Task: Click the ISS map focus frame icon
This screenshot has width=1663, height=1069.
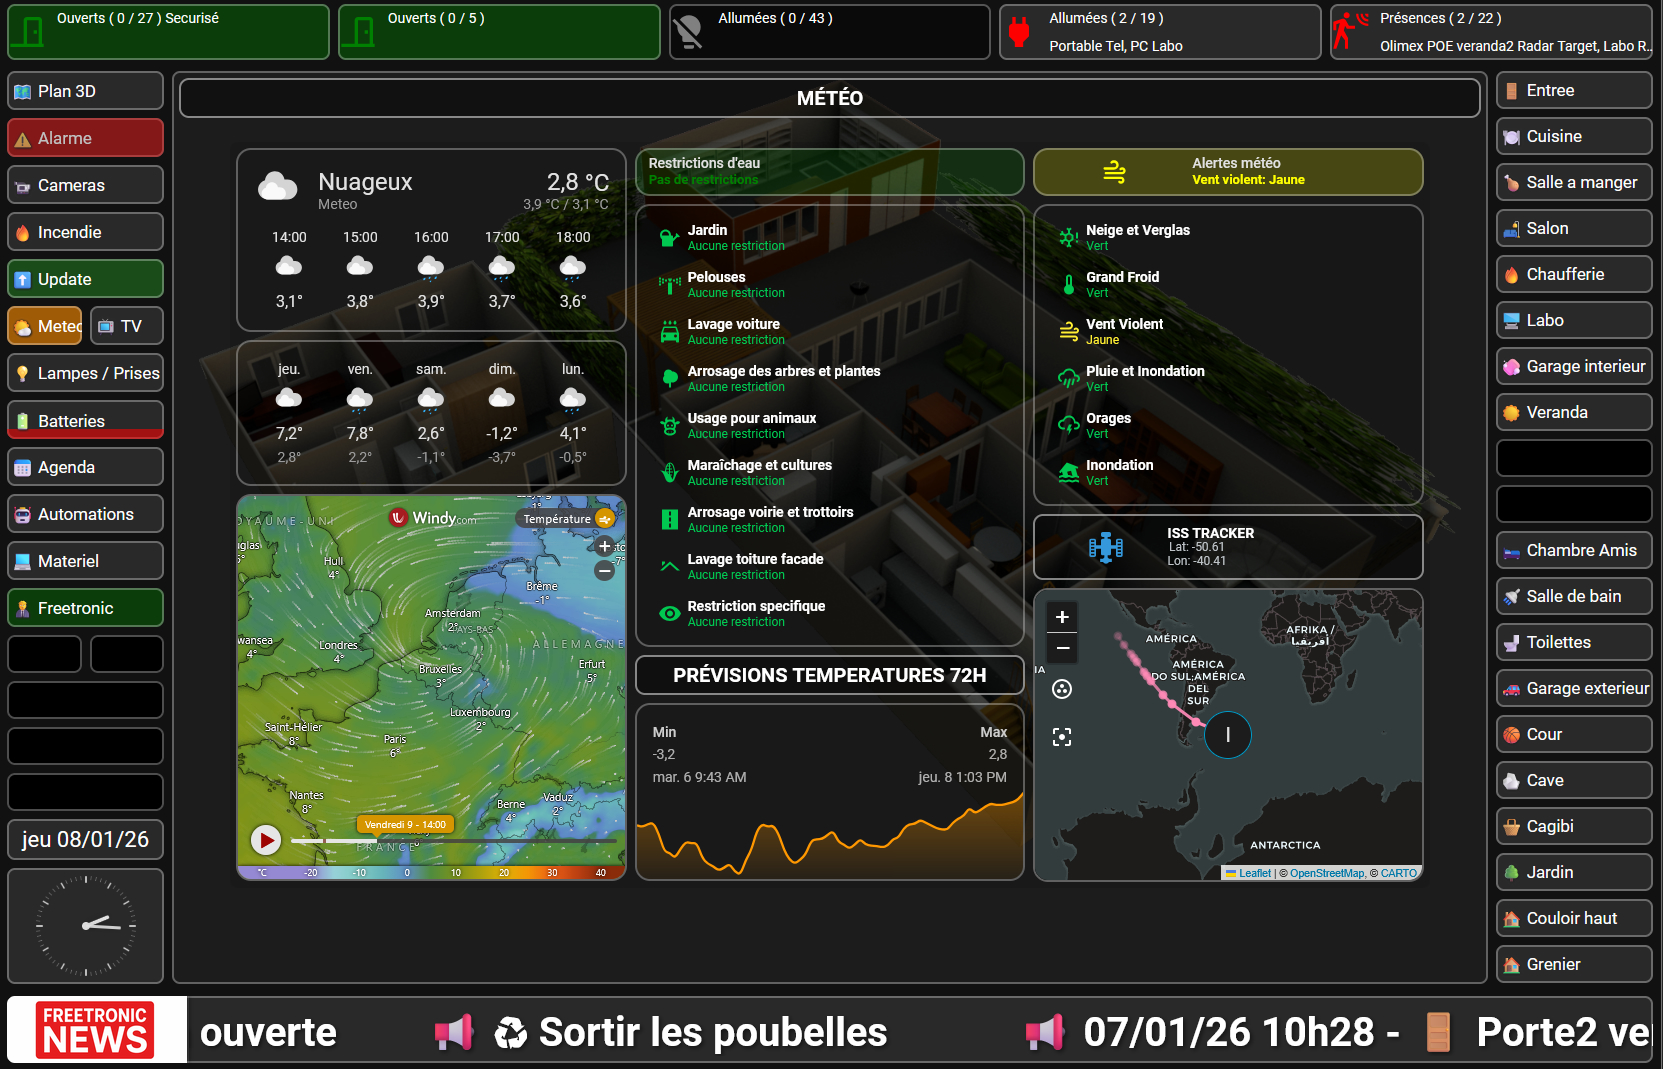Action: (1062, 737)
